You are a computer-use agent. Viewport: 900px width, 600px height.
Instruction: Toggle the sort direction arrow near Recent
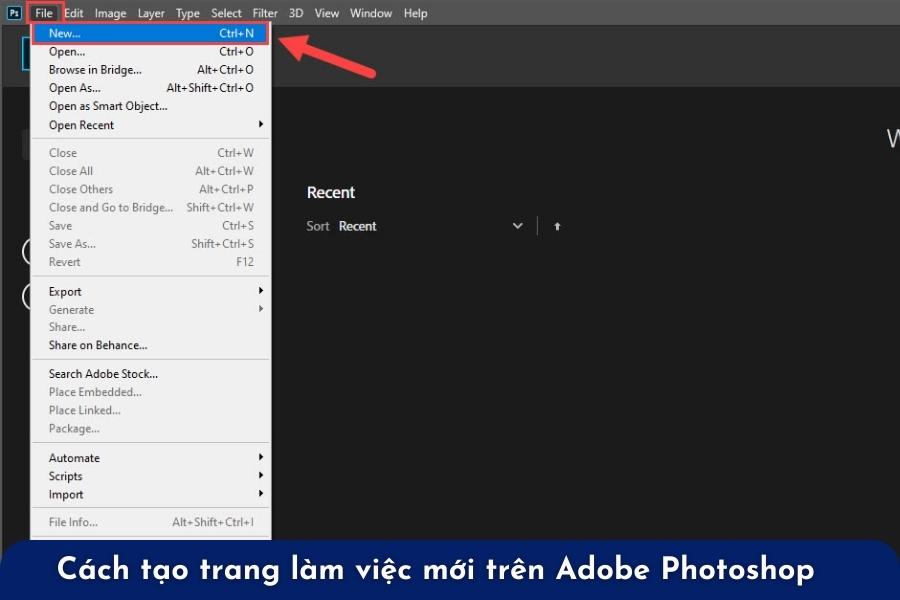point(557,226)
